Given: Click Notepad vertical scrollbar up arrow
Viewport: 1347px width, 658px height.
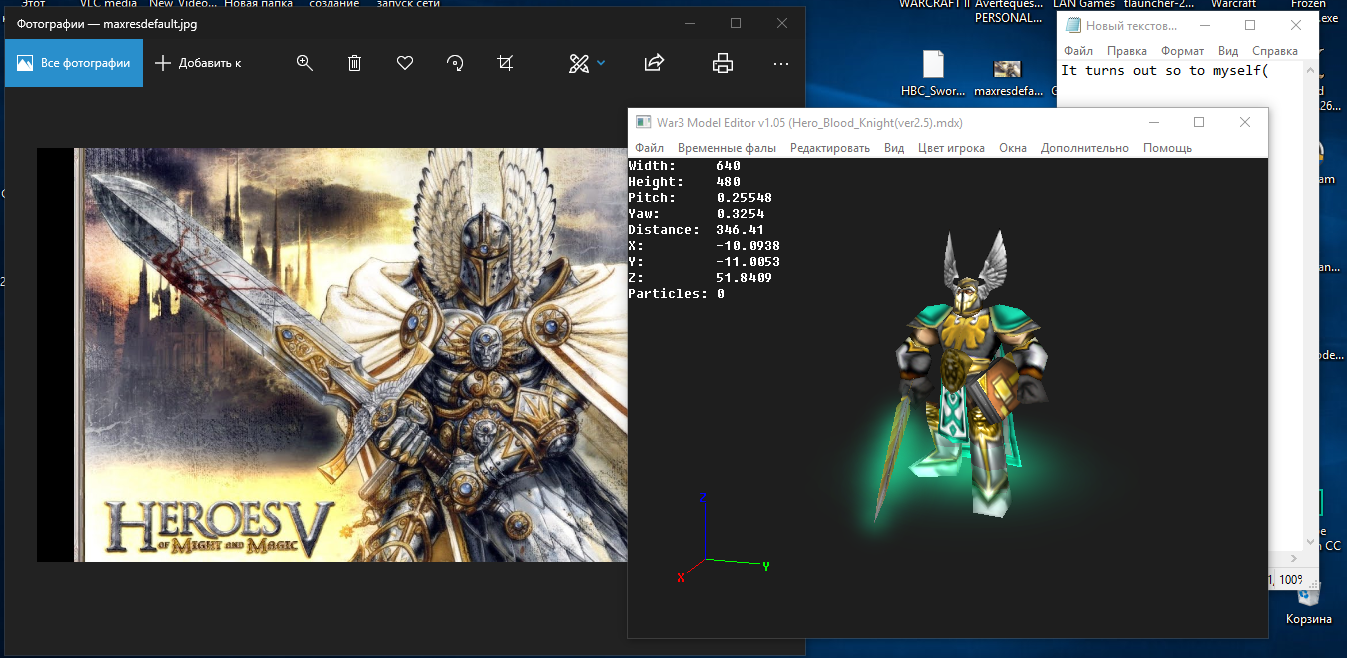Looking at the screenshot, I should [1311, 71].
